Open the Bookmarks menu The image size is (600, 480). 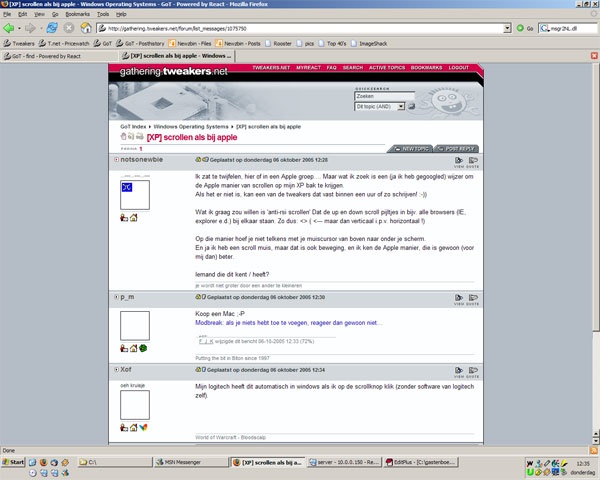pyautogui.click(x=77, y=14)
